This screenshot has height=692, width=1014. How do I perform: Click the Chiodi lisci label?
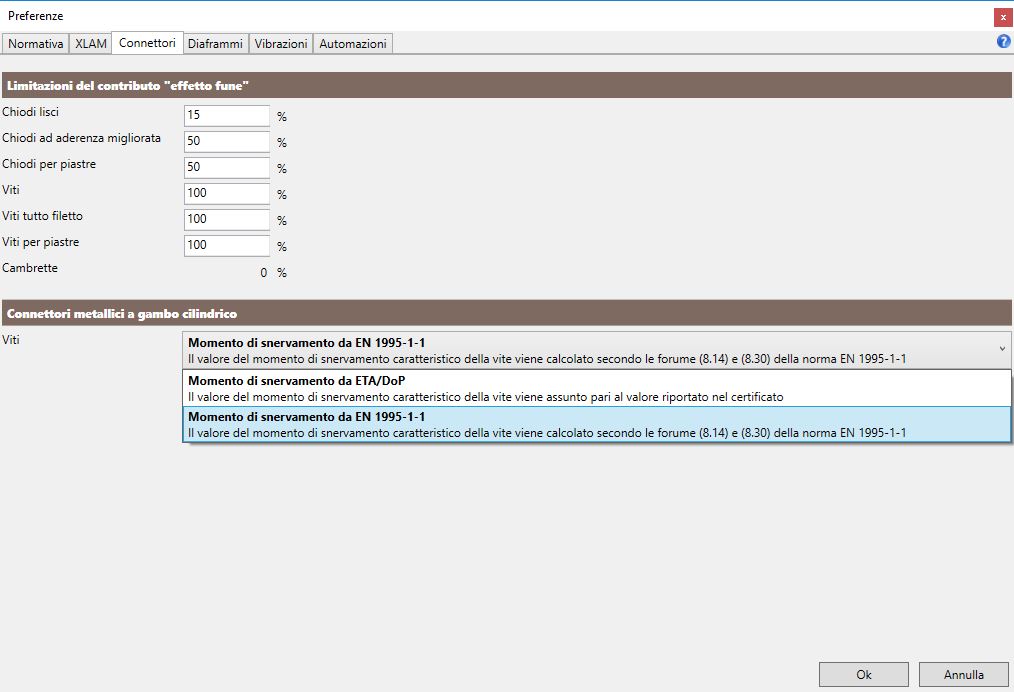pyautogui.click(x=30, y=112)
